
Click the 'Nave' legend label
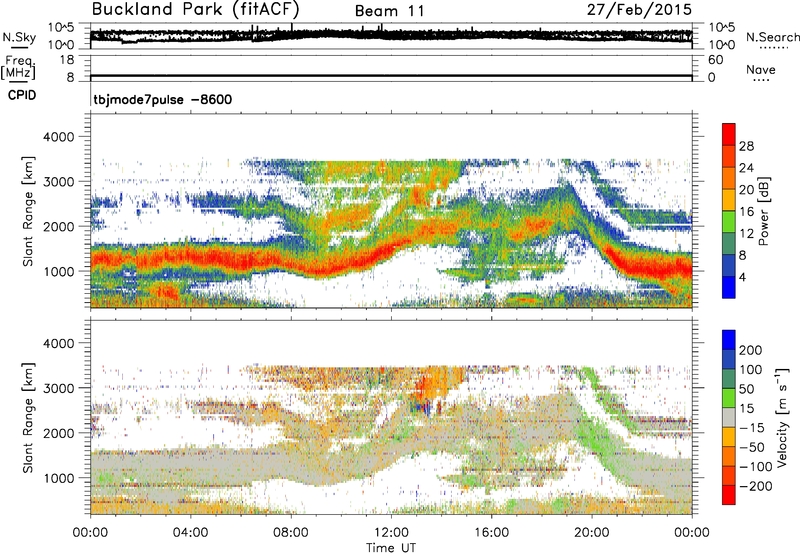tap(761, 69)
